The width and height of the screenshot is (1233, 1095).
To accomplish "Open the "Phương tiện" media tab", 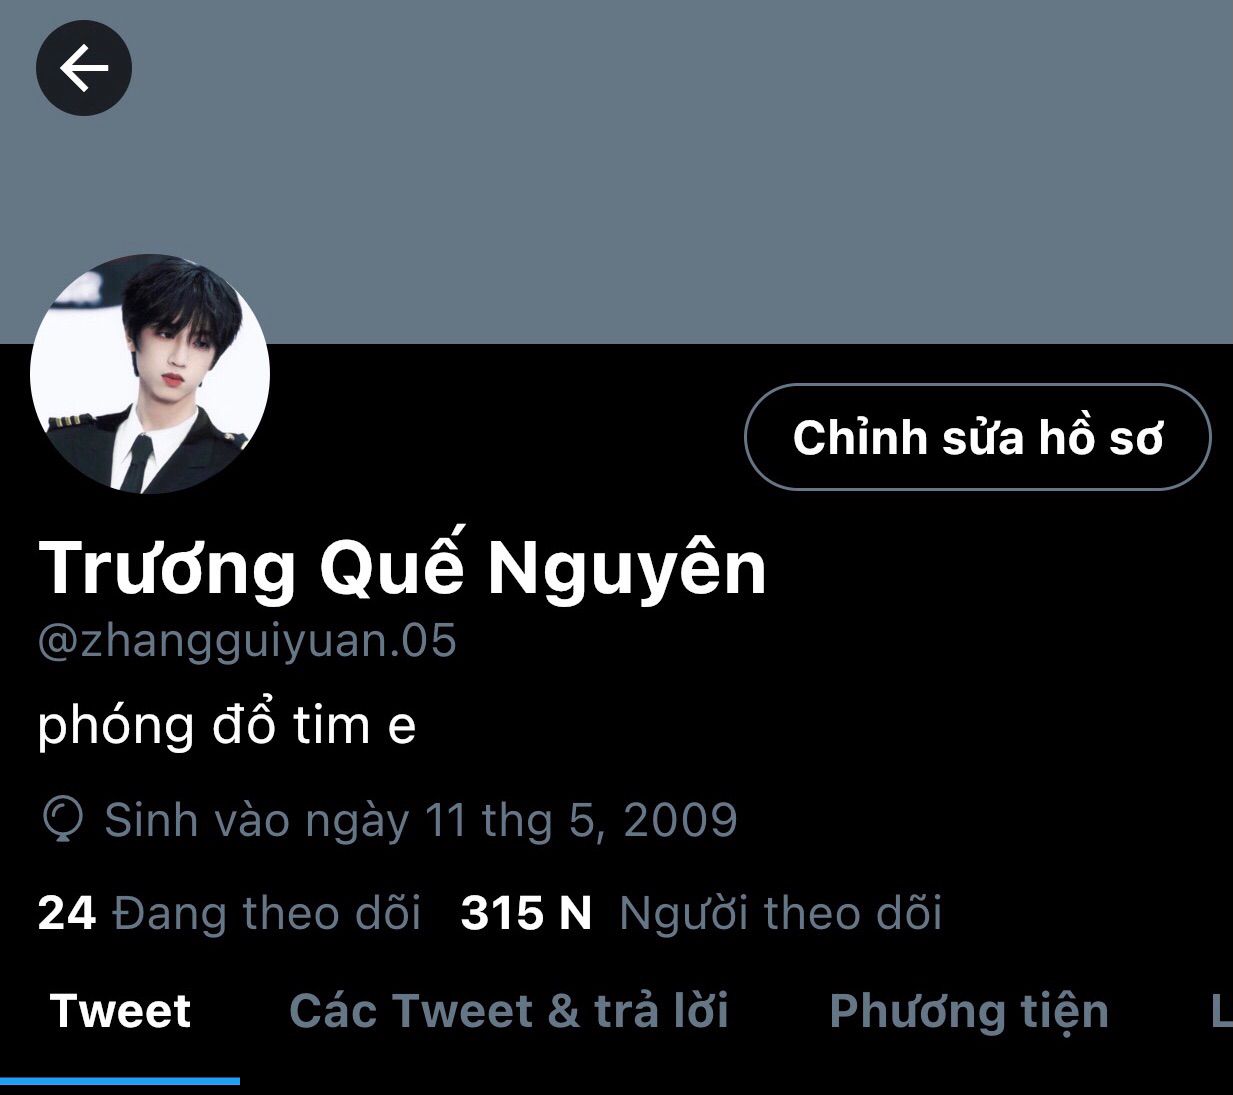I will [969, 1012].
